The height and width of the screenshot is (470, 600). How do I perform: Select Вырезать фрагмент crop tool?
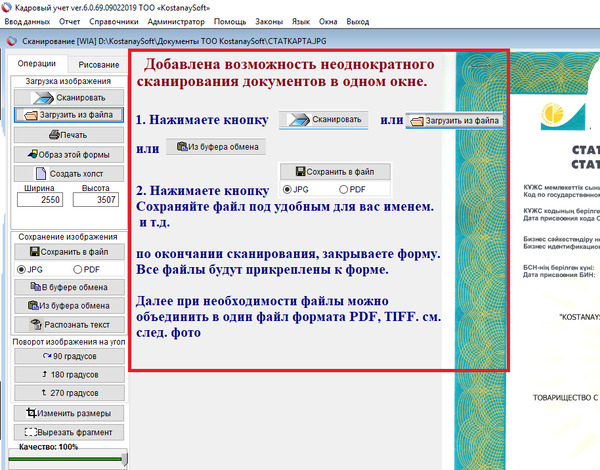point(68,432)
